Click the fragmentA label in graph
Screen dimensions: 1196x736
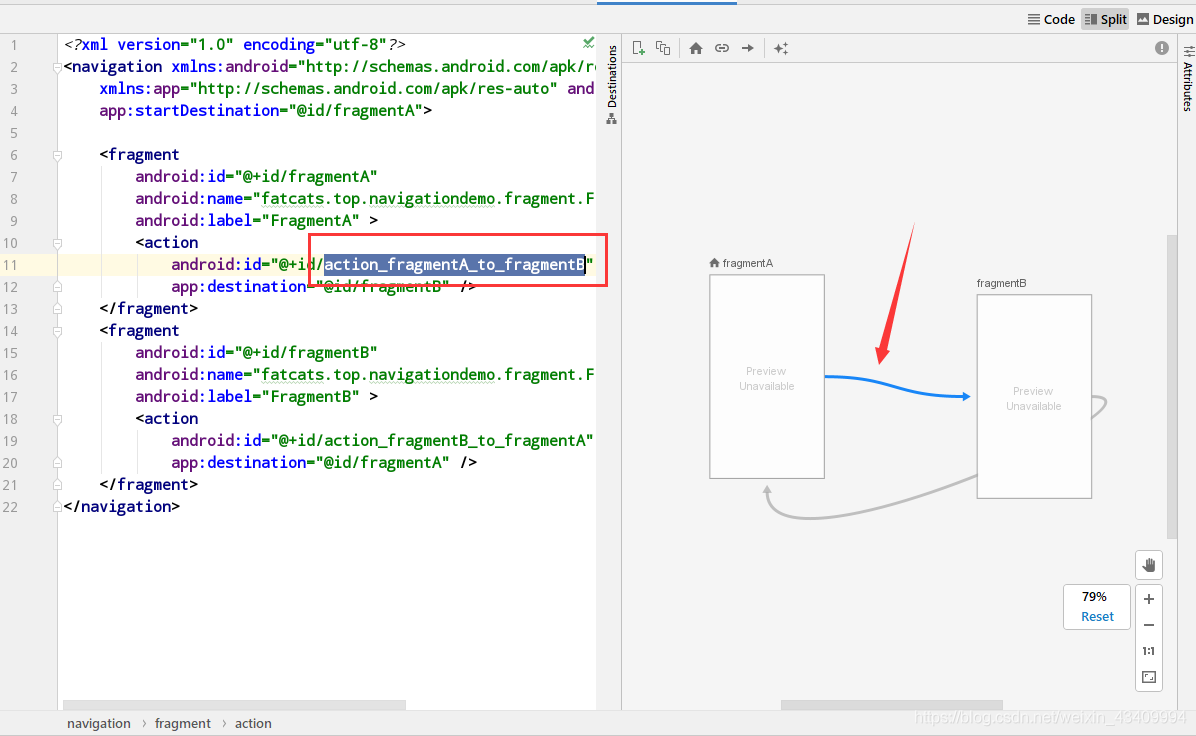coord(748,263)
